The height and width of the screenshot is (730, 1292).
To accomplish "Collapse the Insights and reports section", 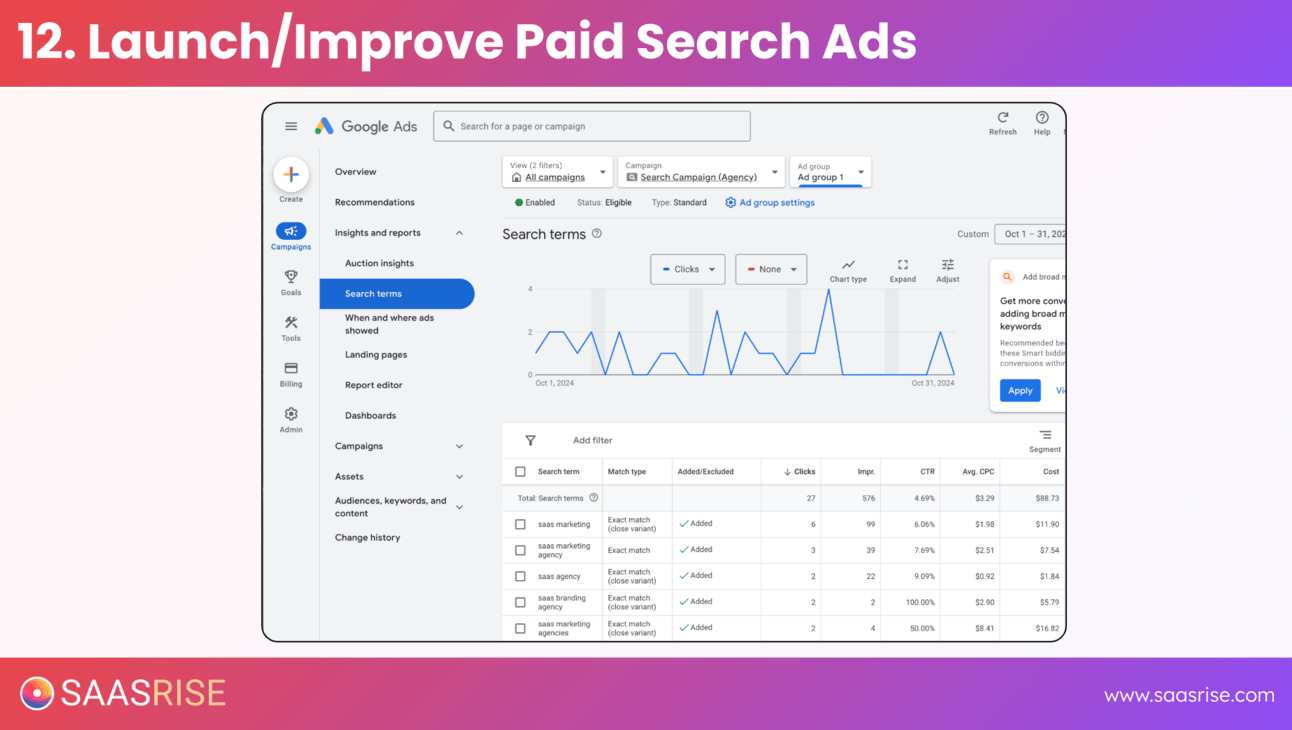I will (x=459, y=233).
